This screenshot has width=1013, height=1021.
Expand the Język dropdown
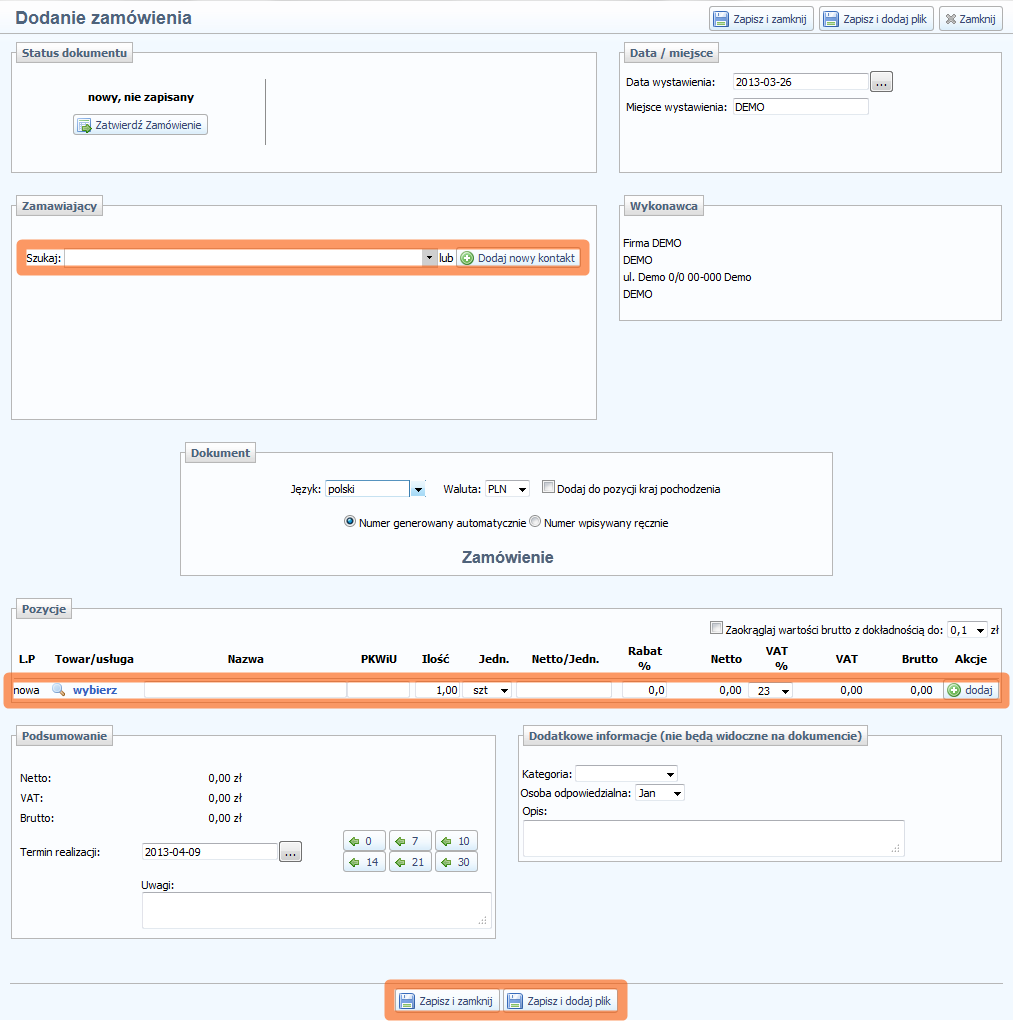tap(418, 489)
